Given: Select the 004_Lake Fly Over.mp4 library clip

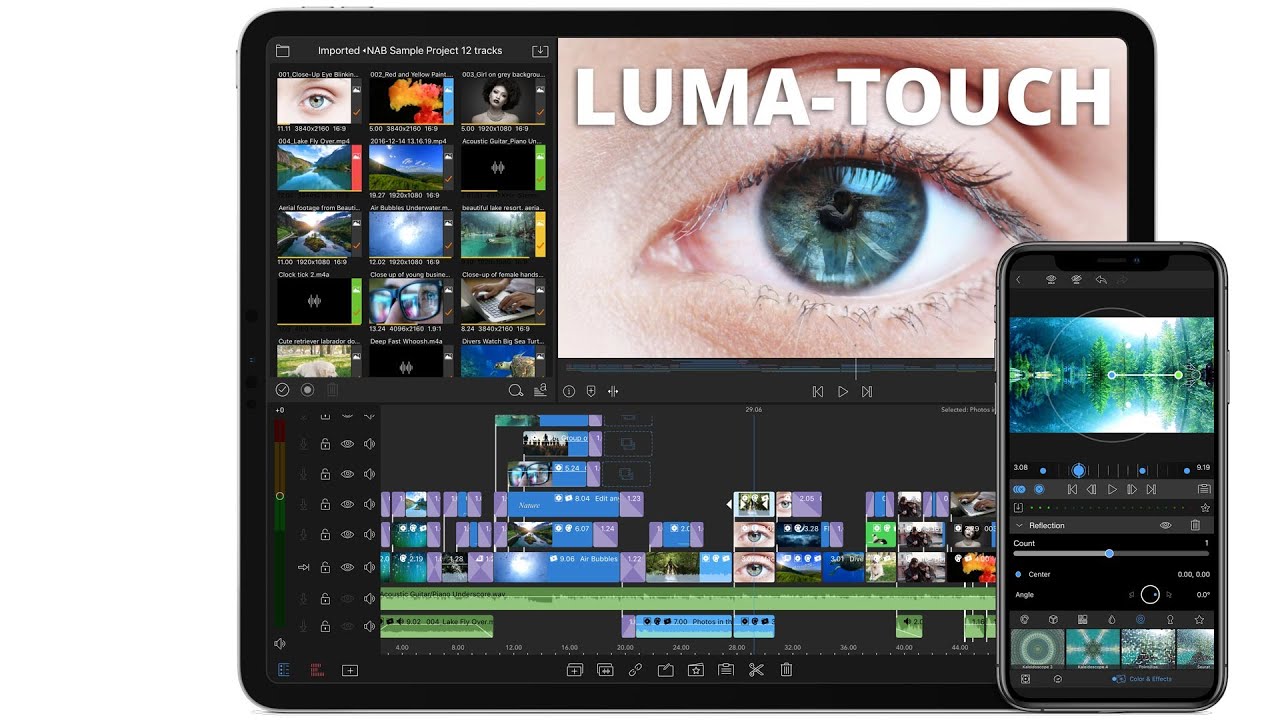Looking at the screenshot, I should 319,169.
